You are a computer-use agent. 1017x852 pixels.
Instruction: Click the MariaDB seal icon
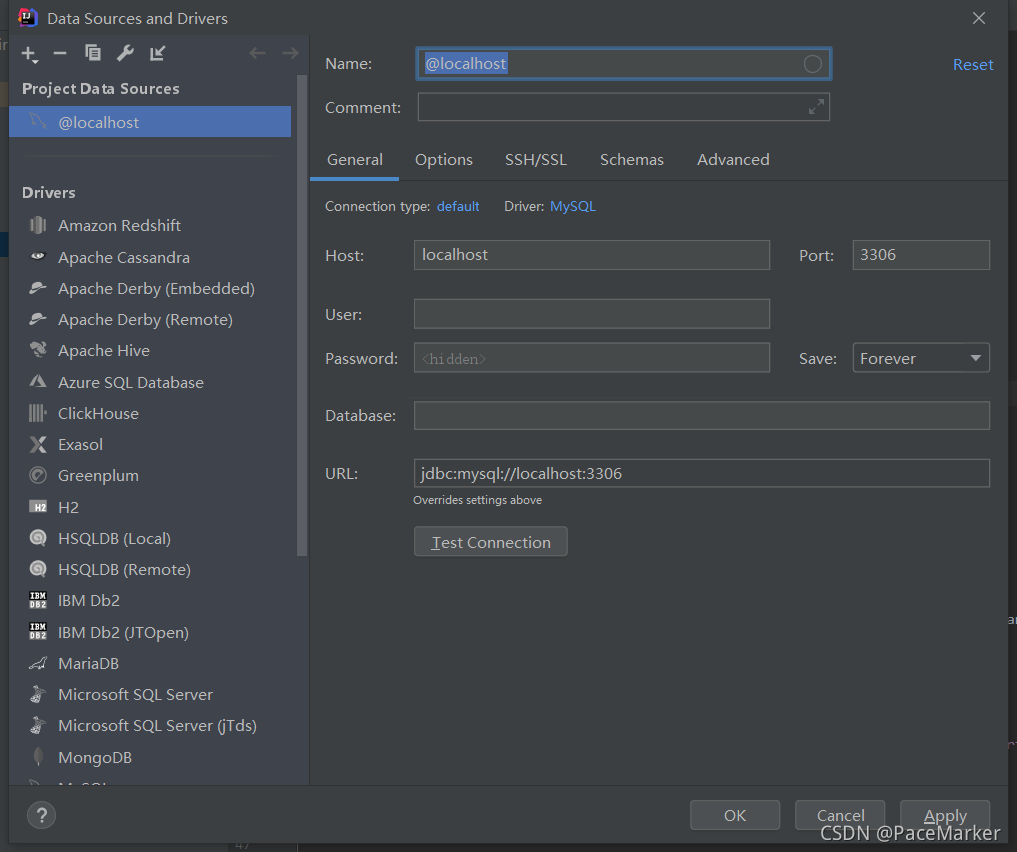(x=38, y=663)
